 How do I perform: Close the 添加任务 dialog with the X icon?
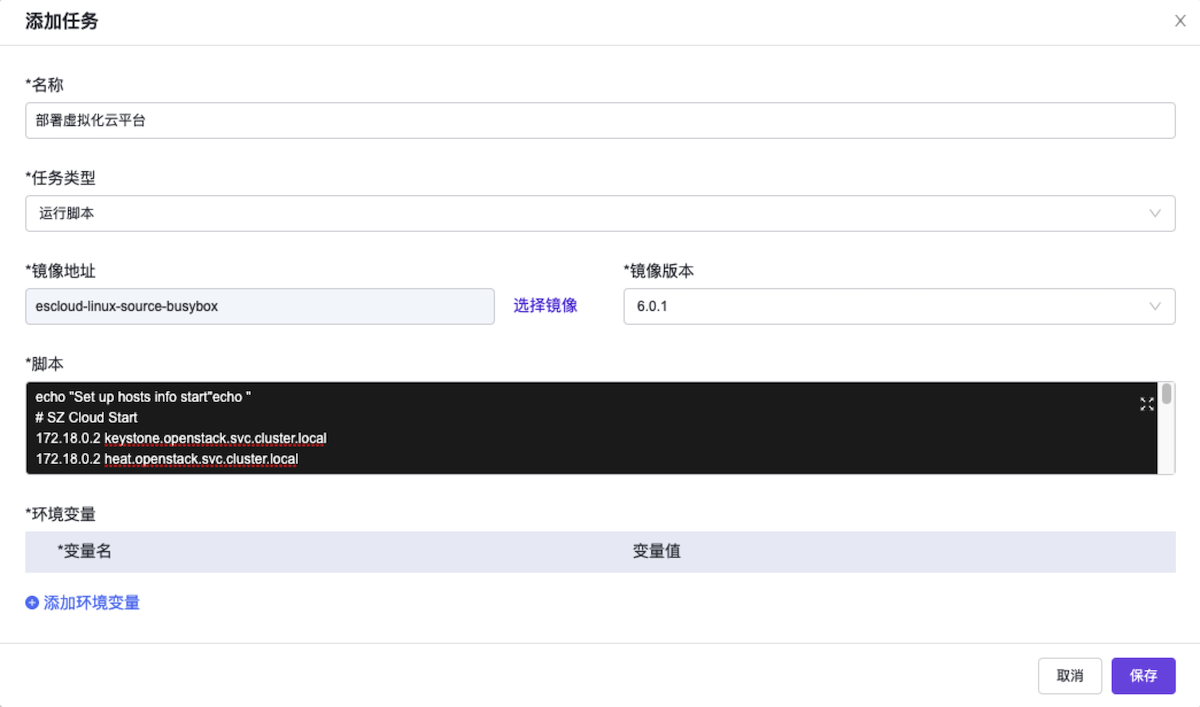[1180, 21]
